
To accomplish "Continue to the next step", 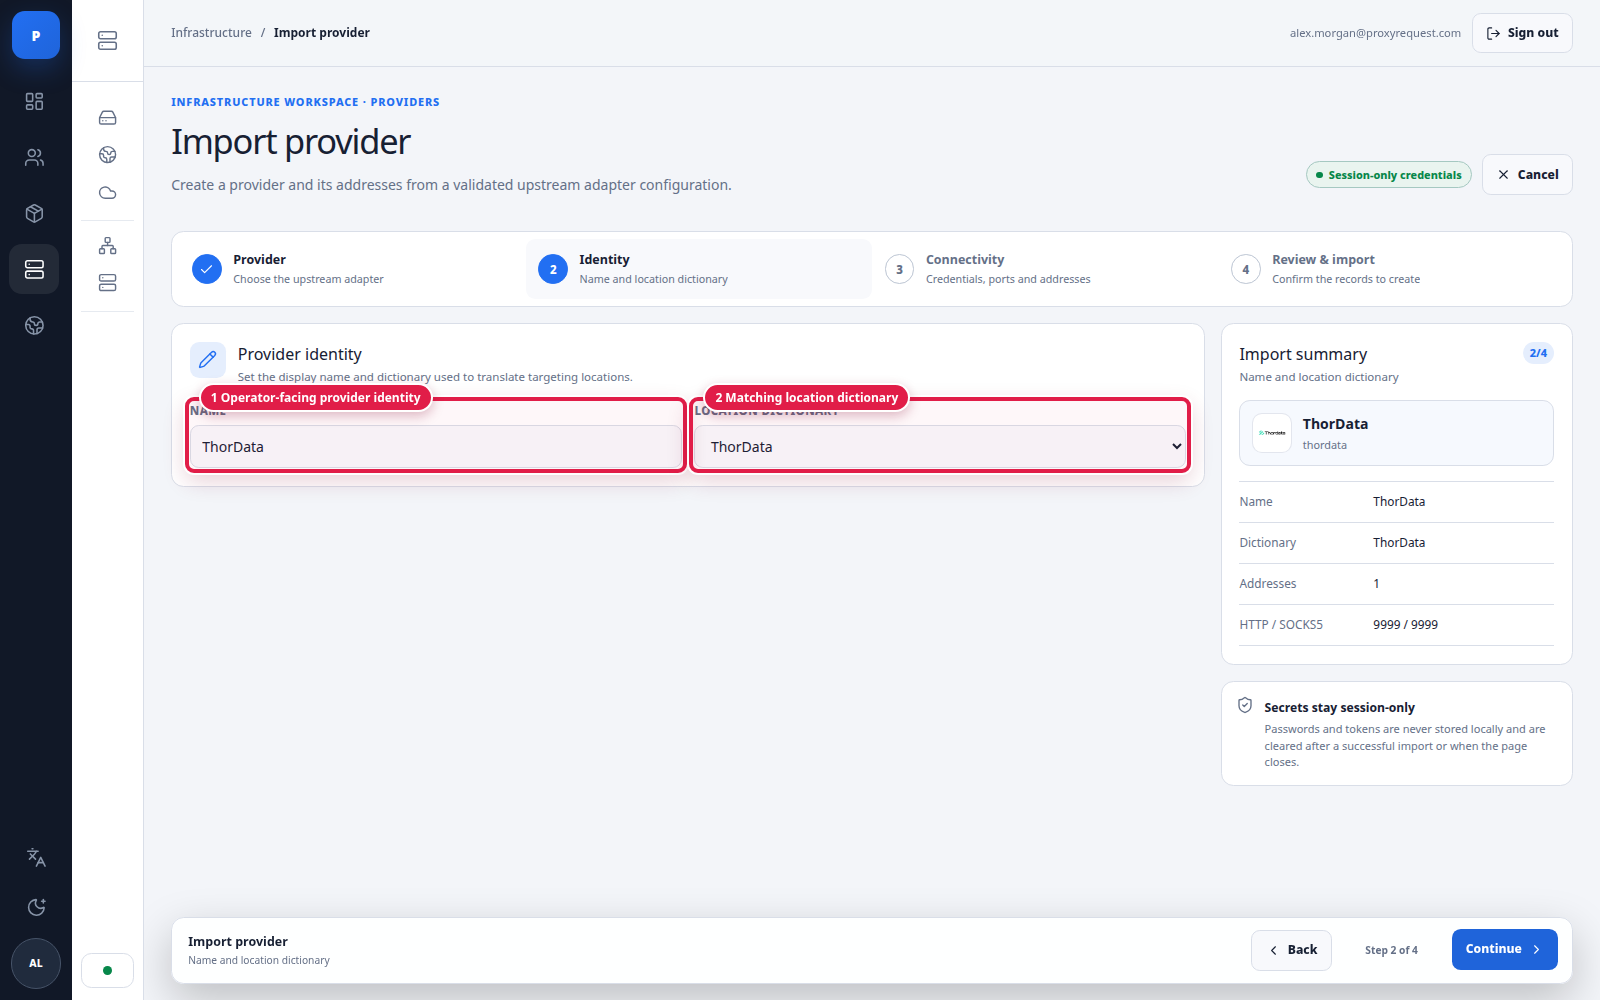I will click(x=1504, y=950).
